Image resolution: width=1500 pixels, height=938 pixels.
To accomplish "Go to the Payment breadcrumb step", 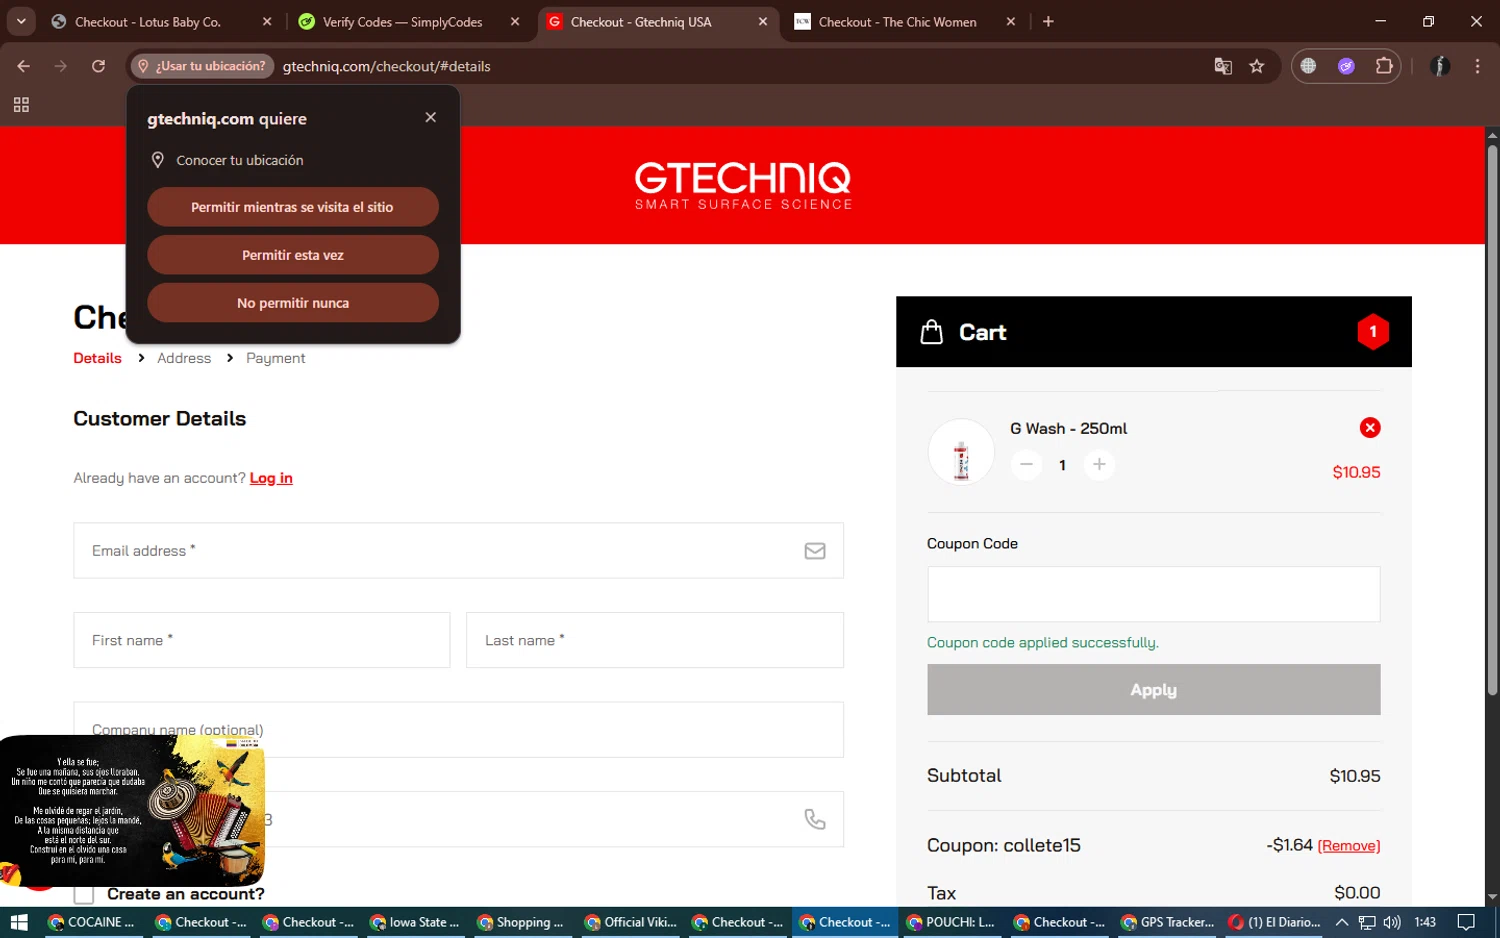I will pos(276,358).
